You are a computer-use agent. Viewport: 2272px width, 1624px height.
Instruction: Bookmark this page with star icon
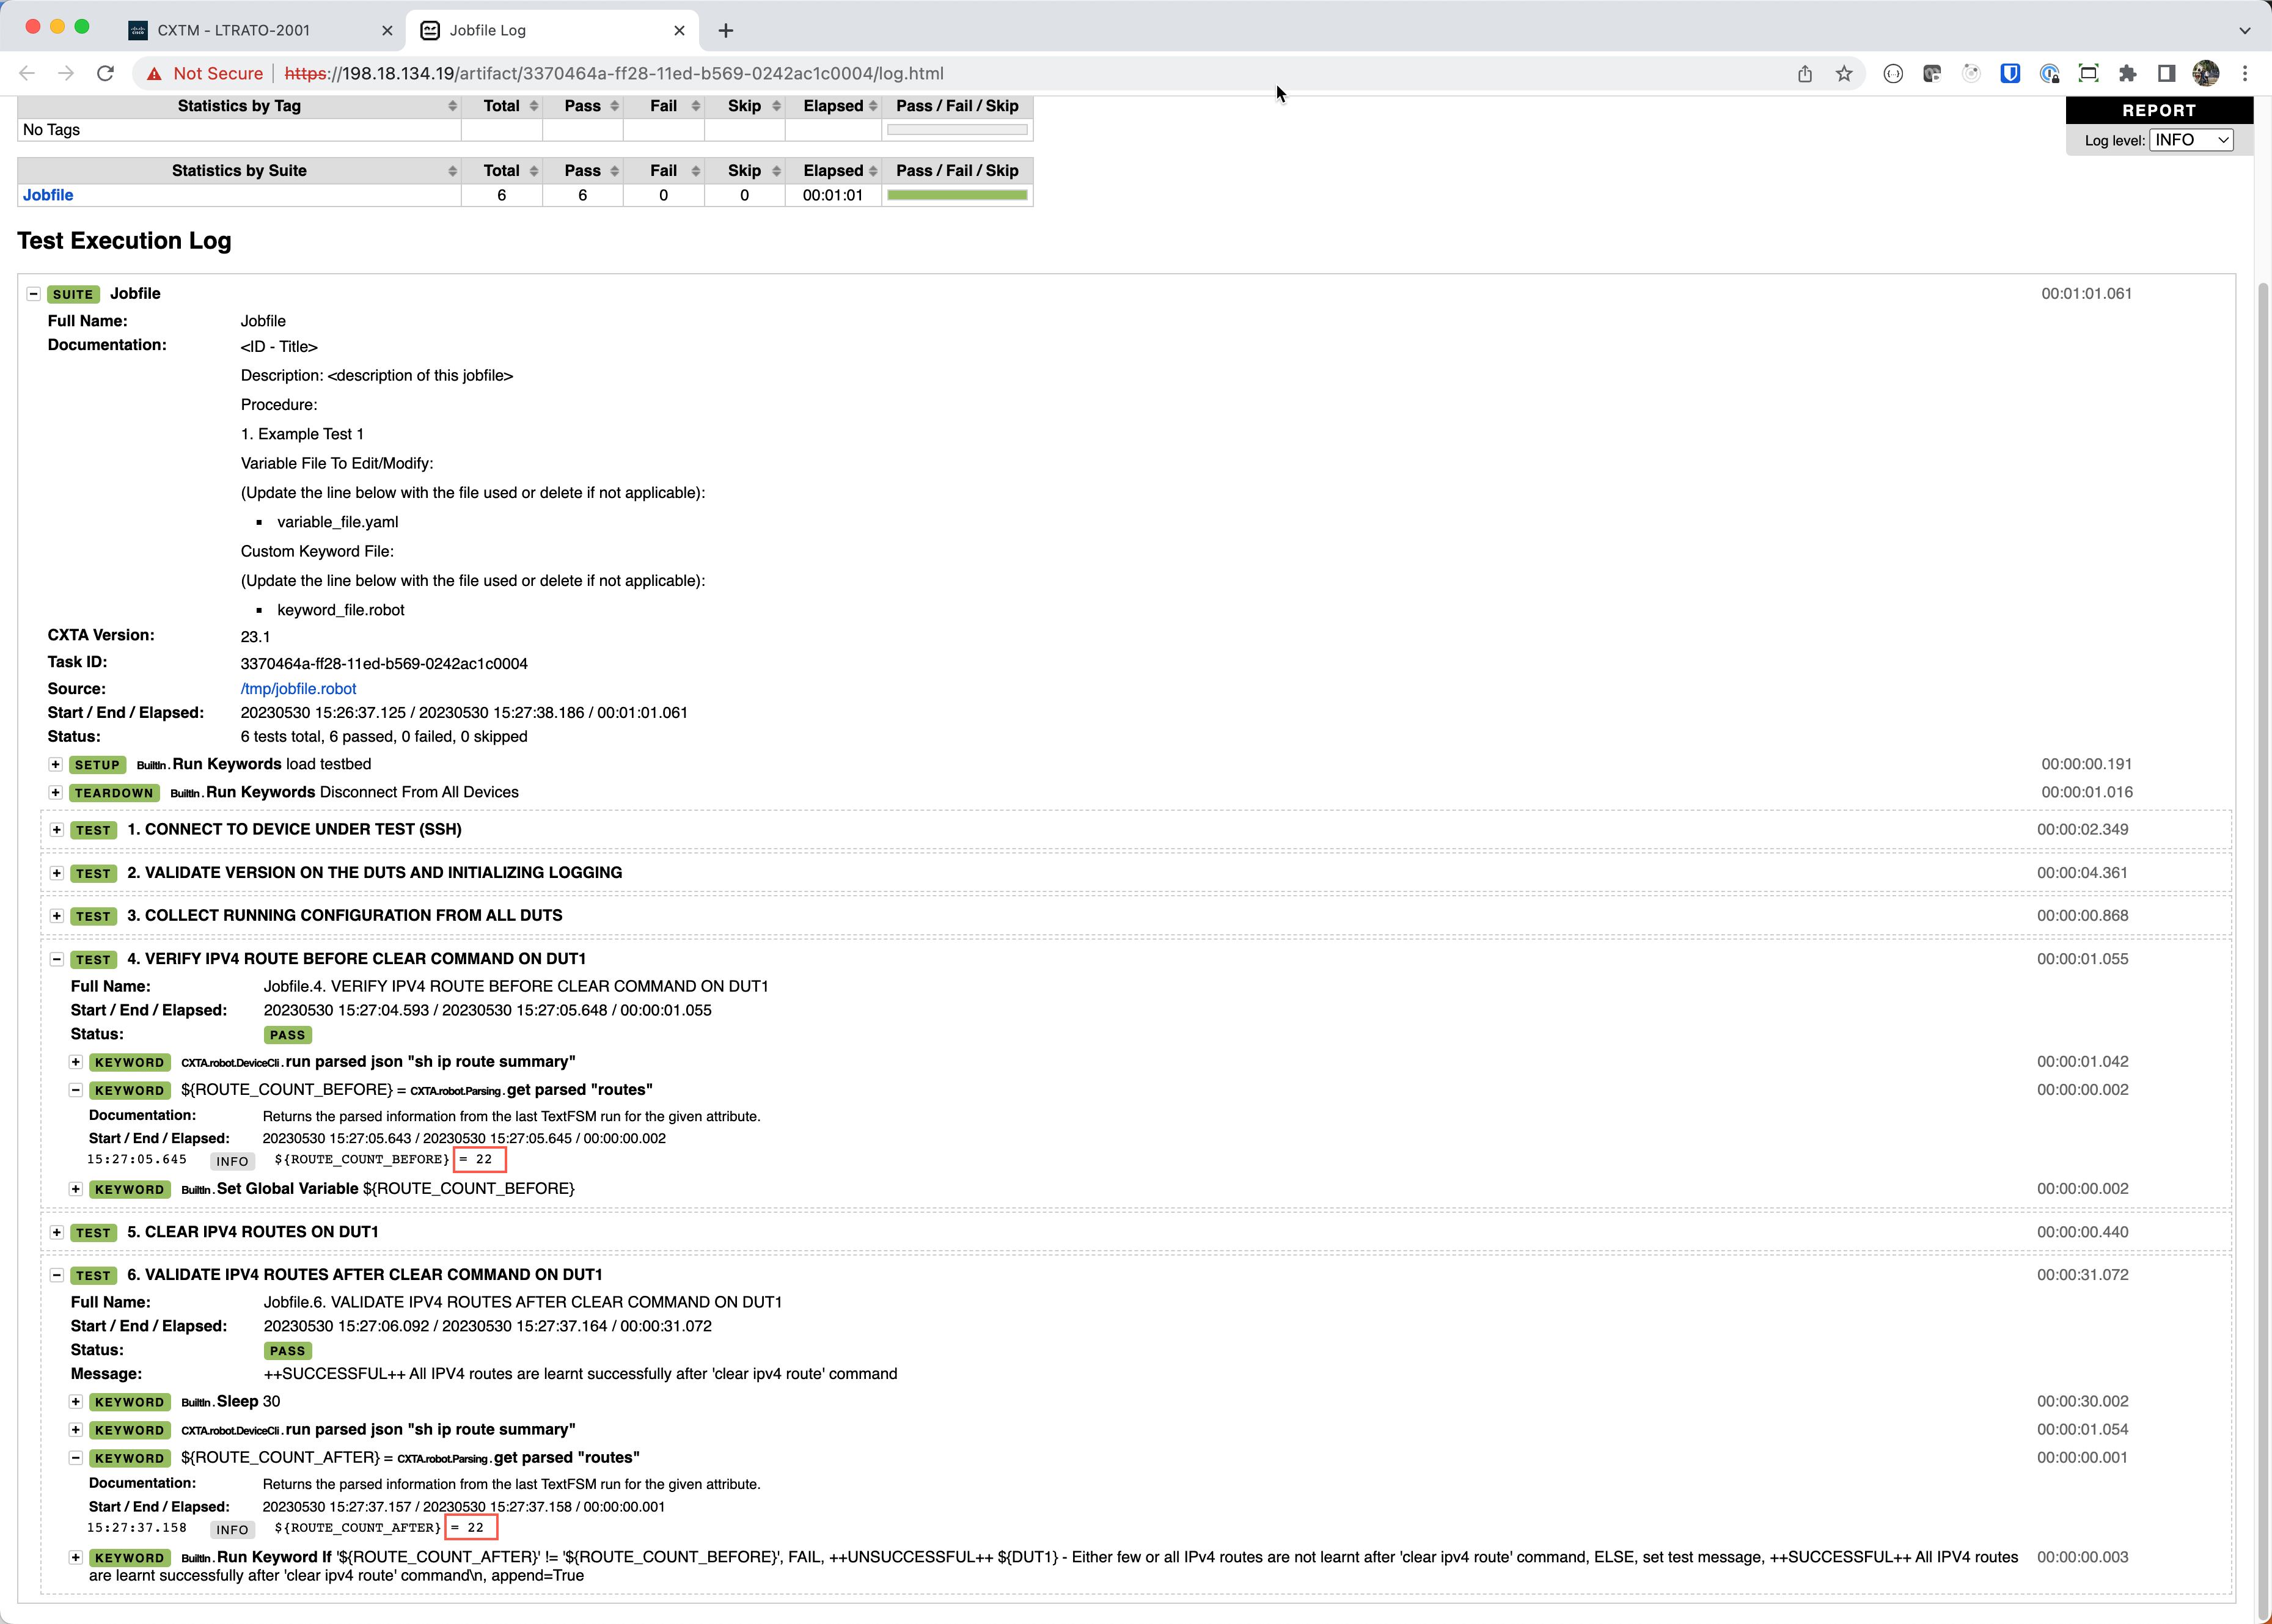point(1844,73)
